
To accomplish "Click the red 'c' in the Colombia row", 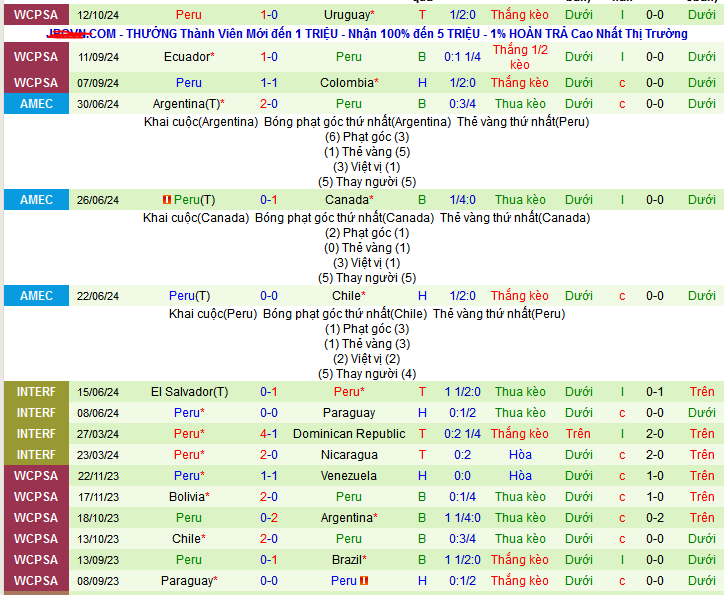I will coord(622,83).
